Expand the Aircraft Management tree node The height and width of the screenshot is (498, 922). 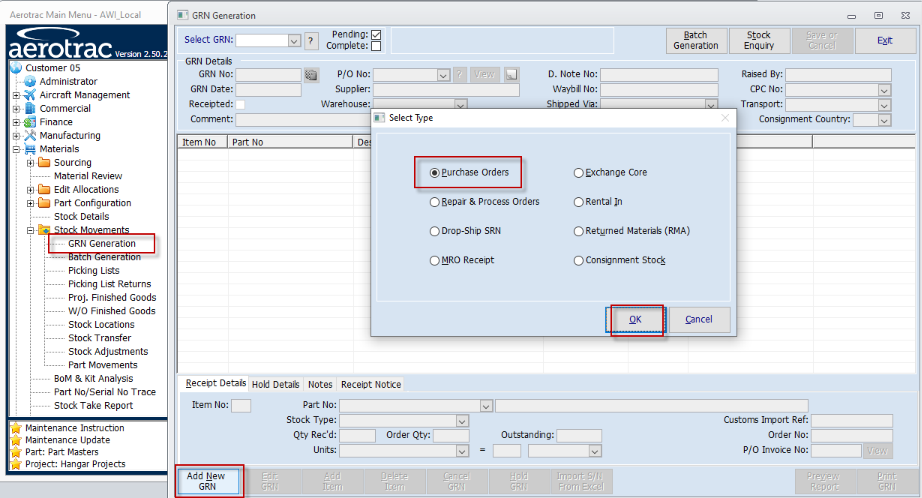16,95
